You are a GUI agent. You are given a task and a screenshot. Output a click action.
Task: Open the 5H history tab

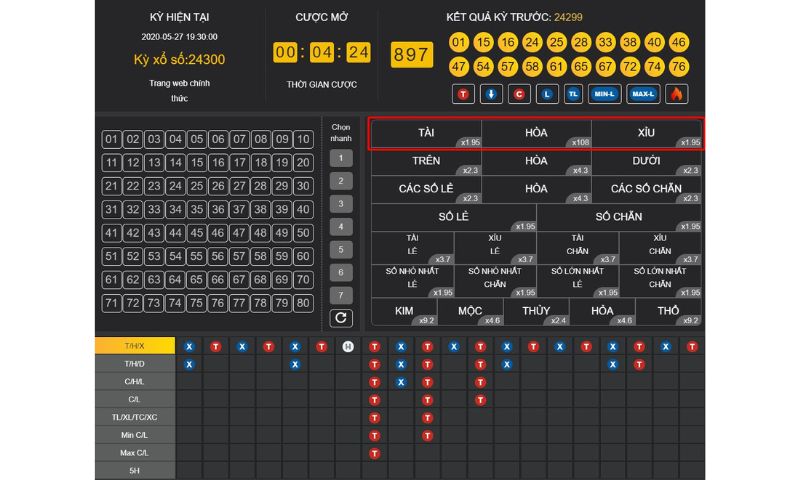pos(135,471)
